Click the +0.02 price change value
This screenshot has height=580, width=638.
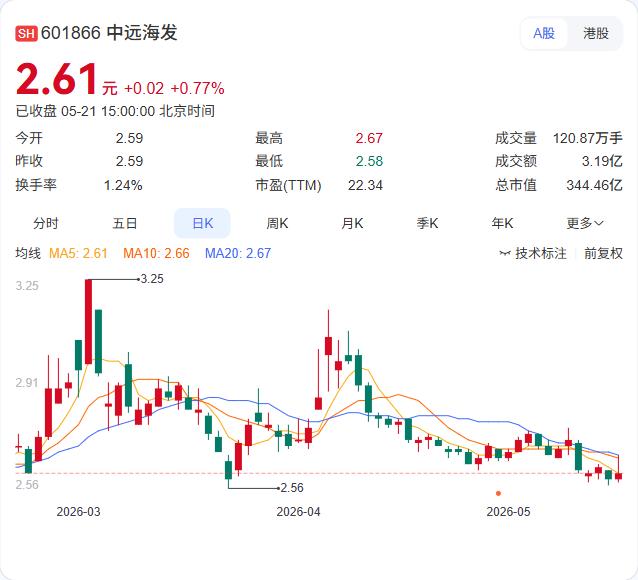[x=144, y=88]
